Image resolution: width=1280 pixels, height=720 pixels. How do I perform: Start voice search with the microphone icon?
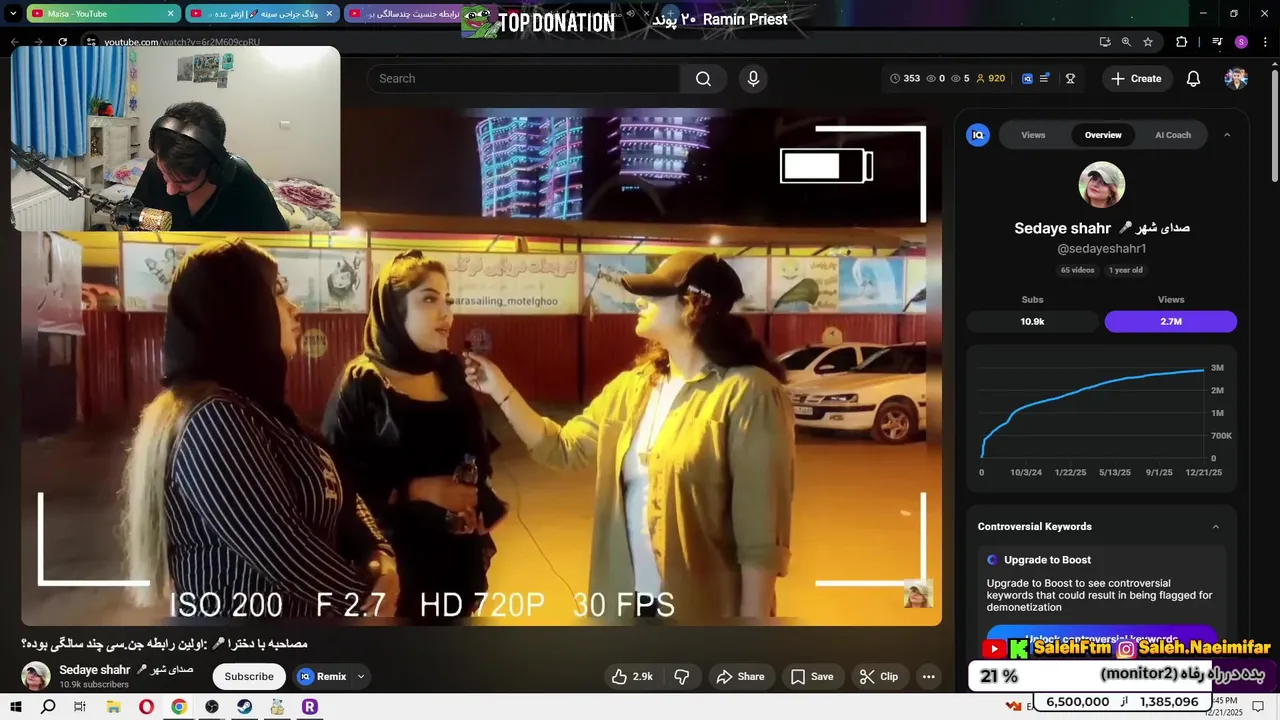click(753, 79)
